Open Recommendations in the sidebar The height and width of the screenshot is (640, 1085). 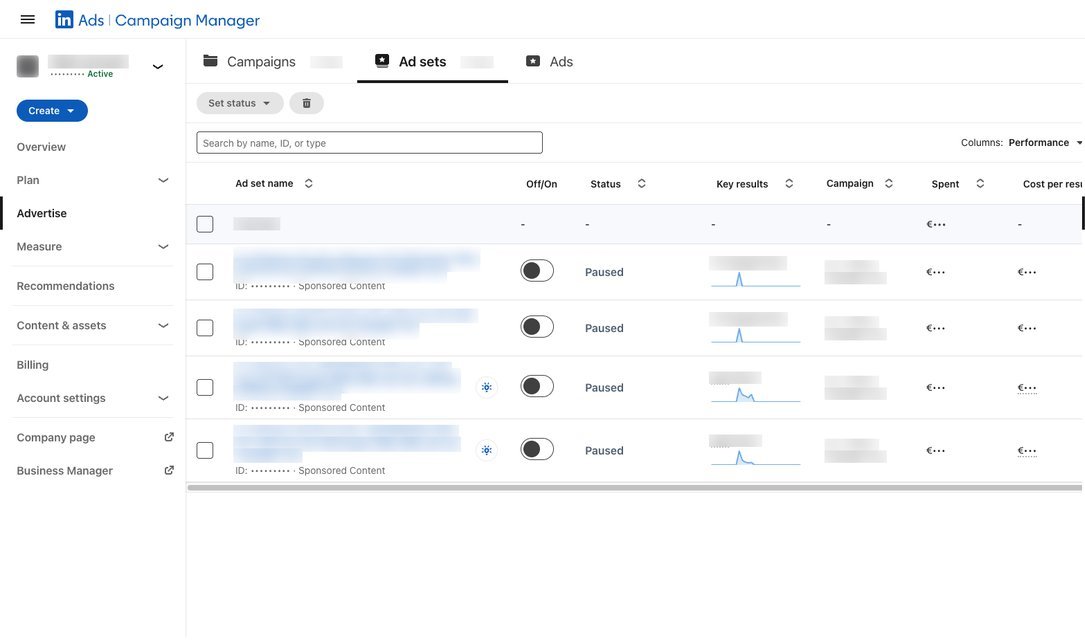pyautogui.click(x=66, y=286)
